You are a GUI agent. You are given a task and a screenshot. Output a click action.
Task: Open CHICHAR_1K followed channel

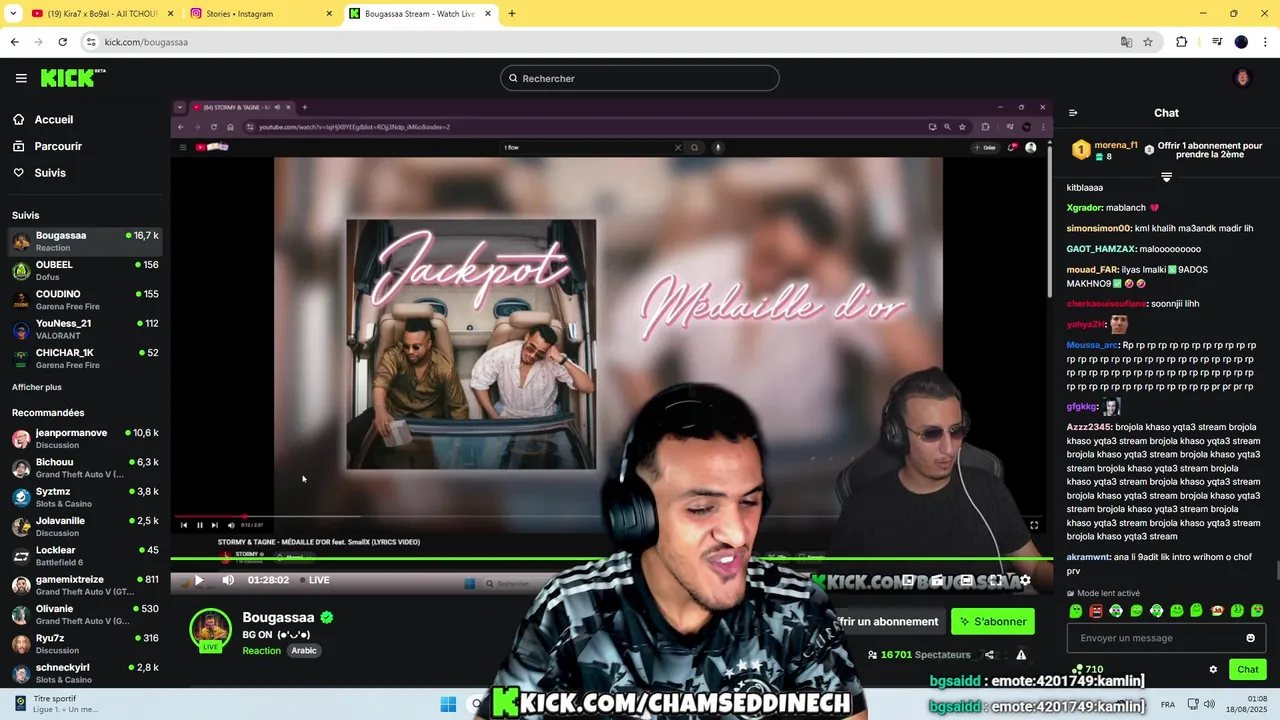click(x=85, y=358)
